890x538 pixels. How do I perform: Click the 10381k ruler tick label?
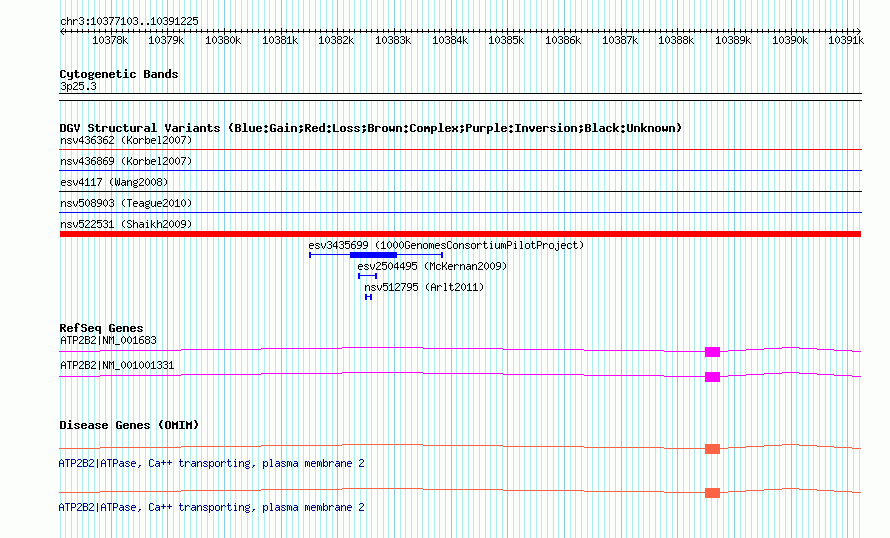(280, 40)
